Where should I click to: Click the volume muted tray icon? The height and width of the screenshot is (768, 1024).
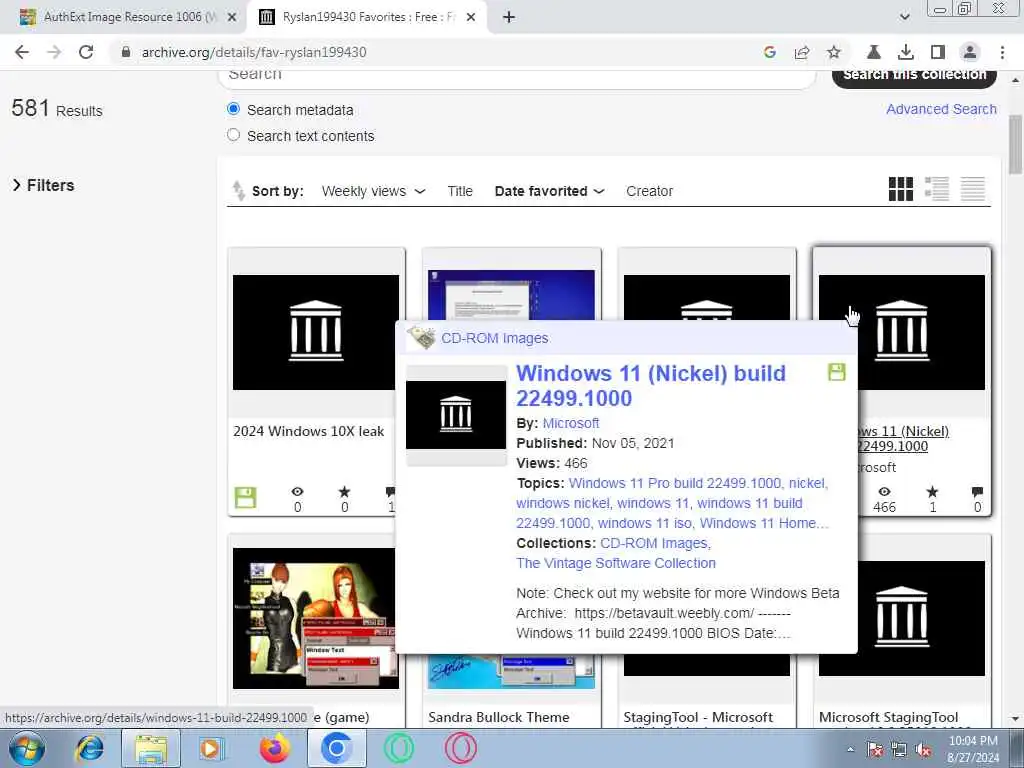923,750
